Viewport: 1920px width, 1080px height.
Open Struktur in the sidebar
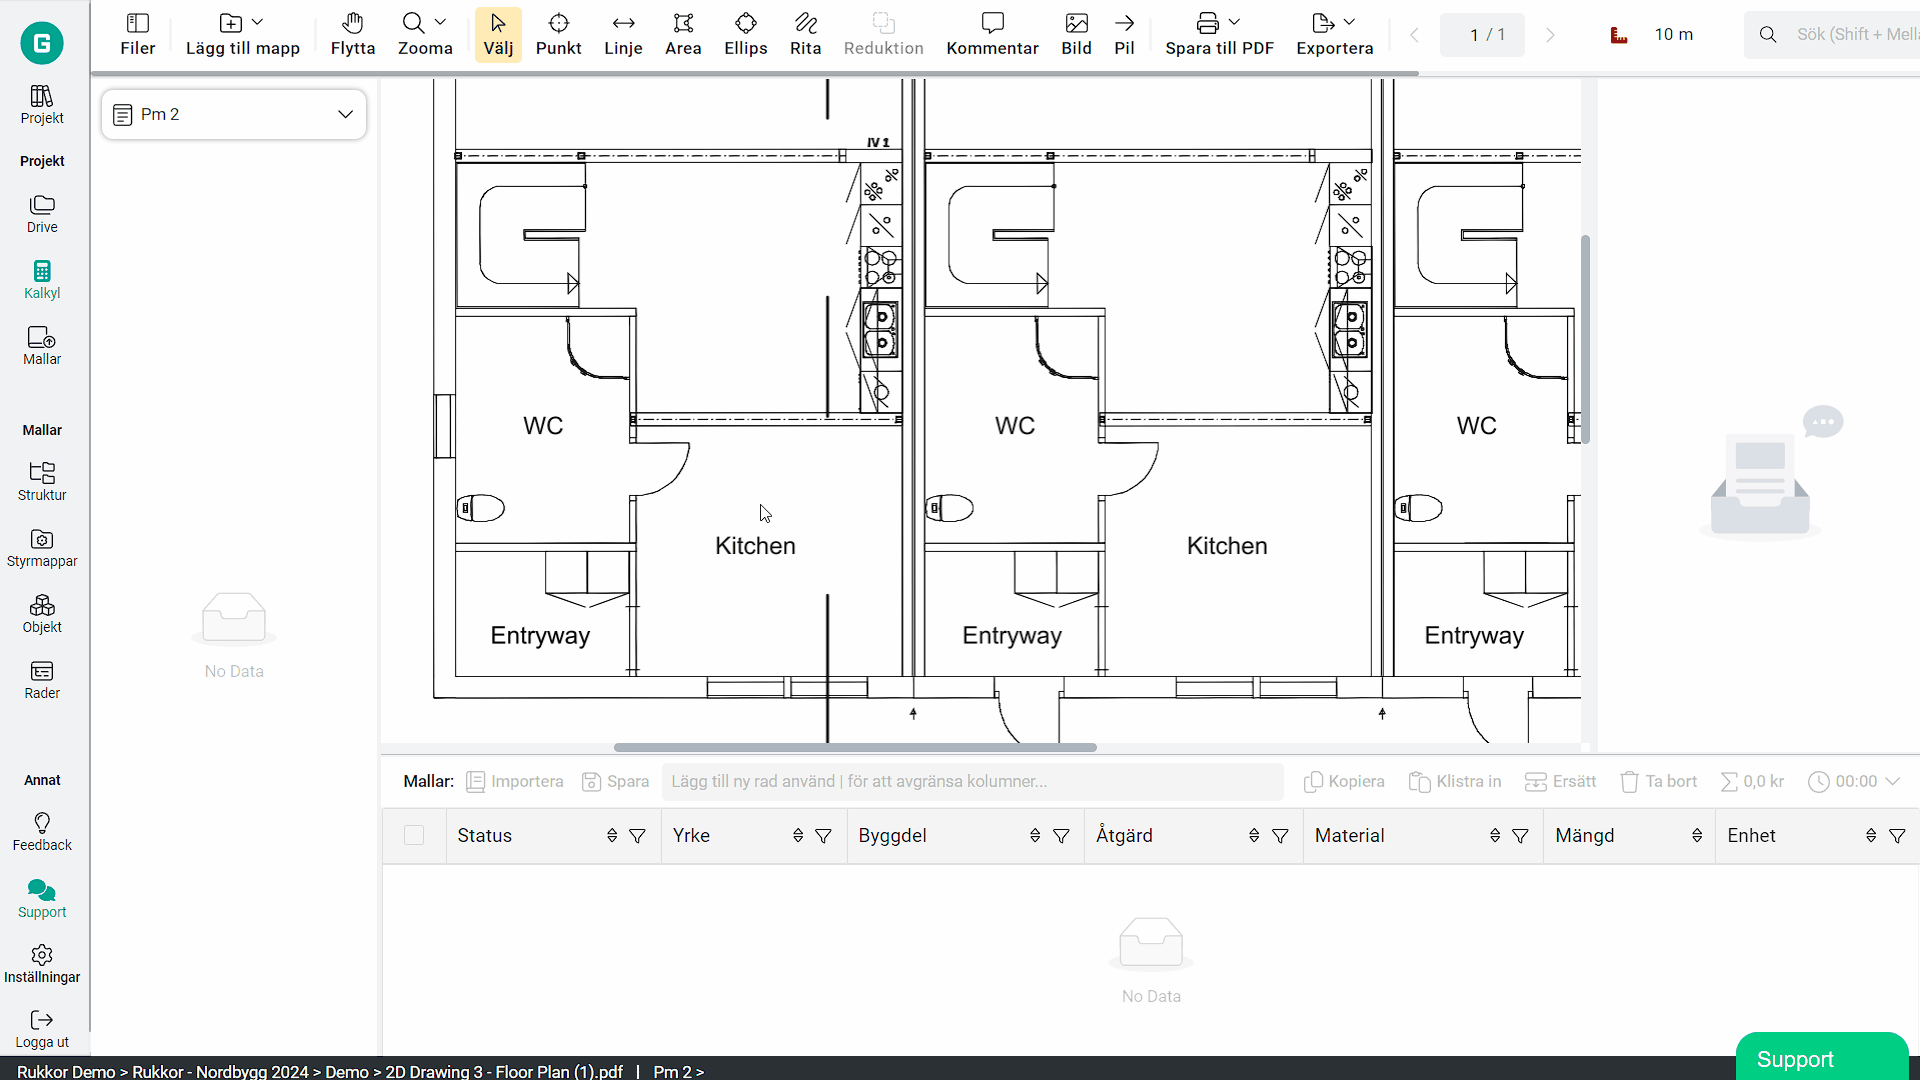point(42,482)
